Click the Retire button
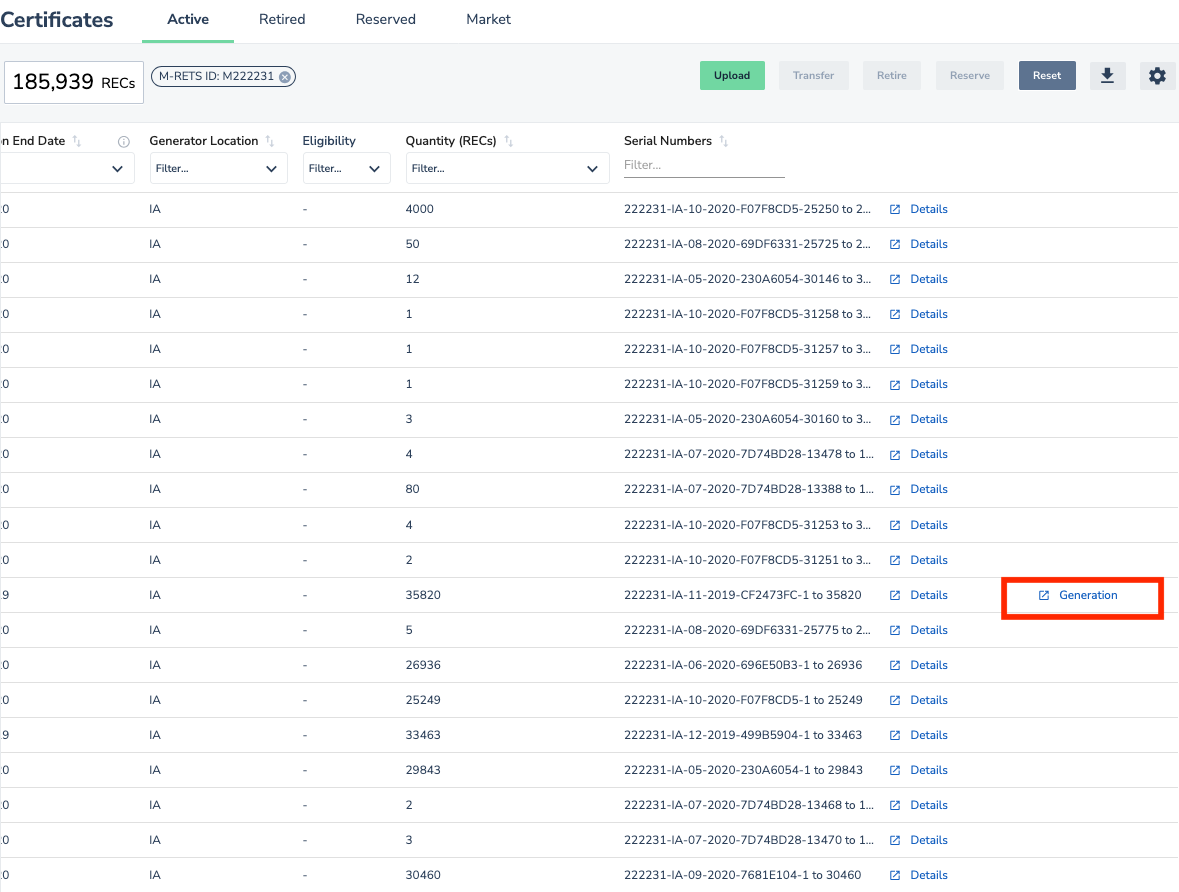Viewport: 1179px width, 892px height. click(892, 75)
